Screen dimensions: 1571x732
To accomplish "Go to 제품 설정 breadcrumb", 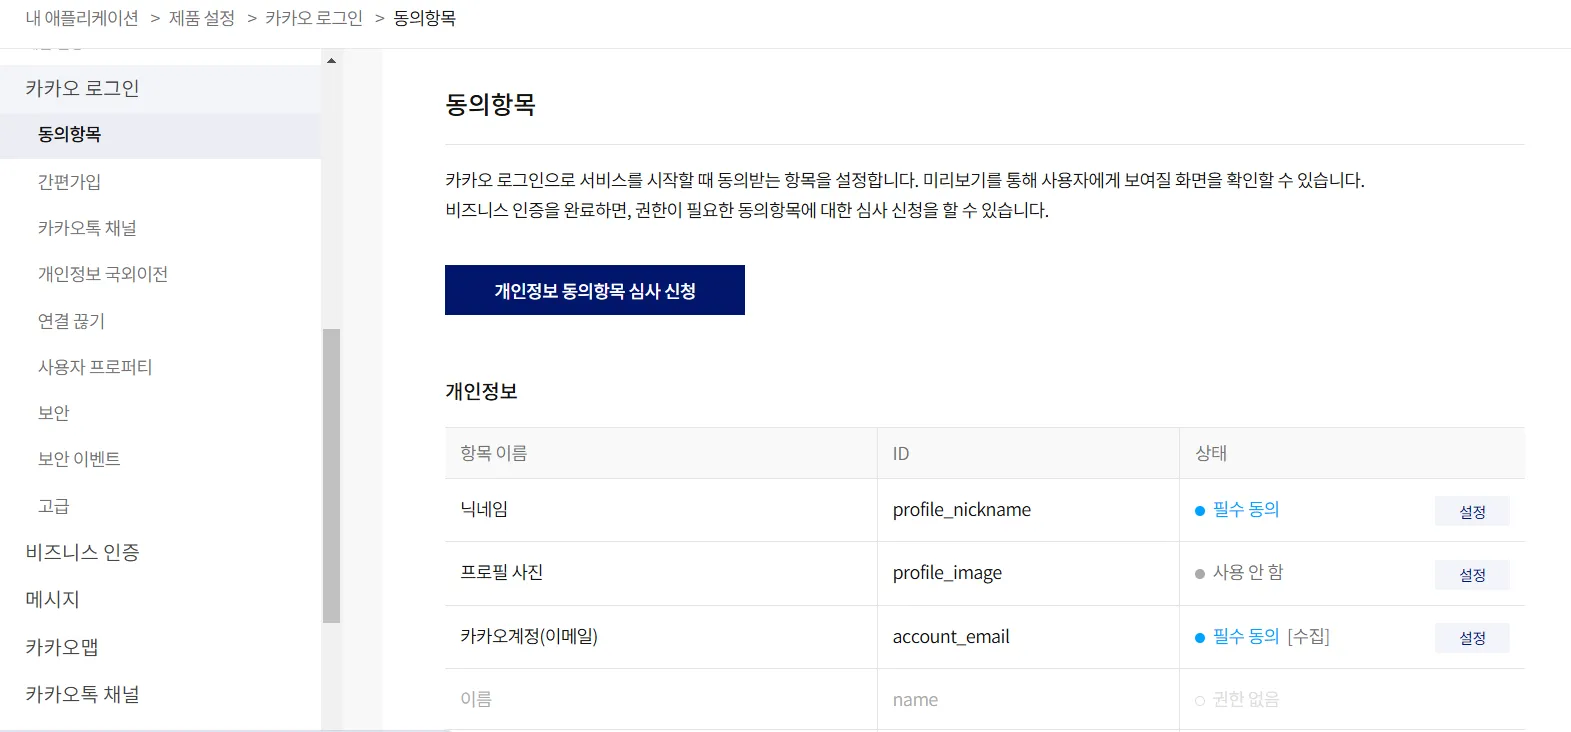I will [x=202, y=18].
